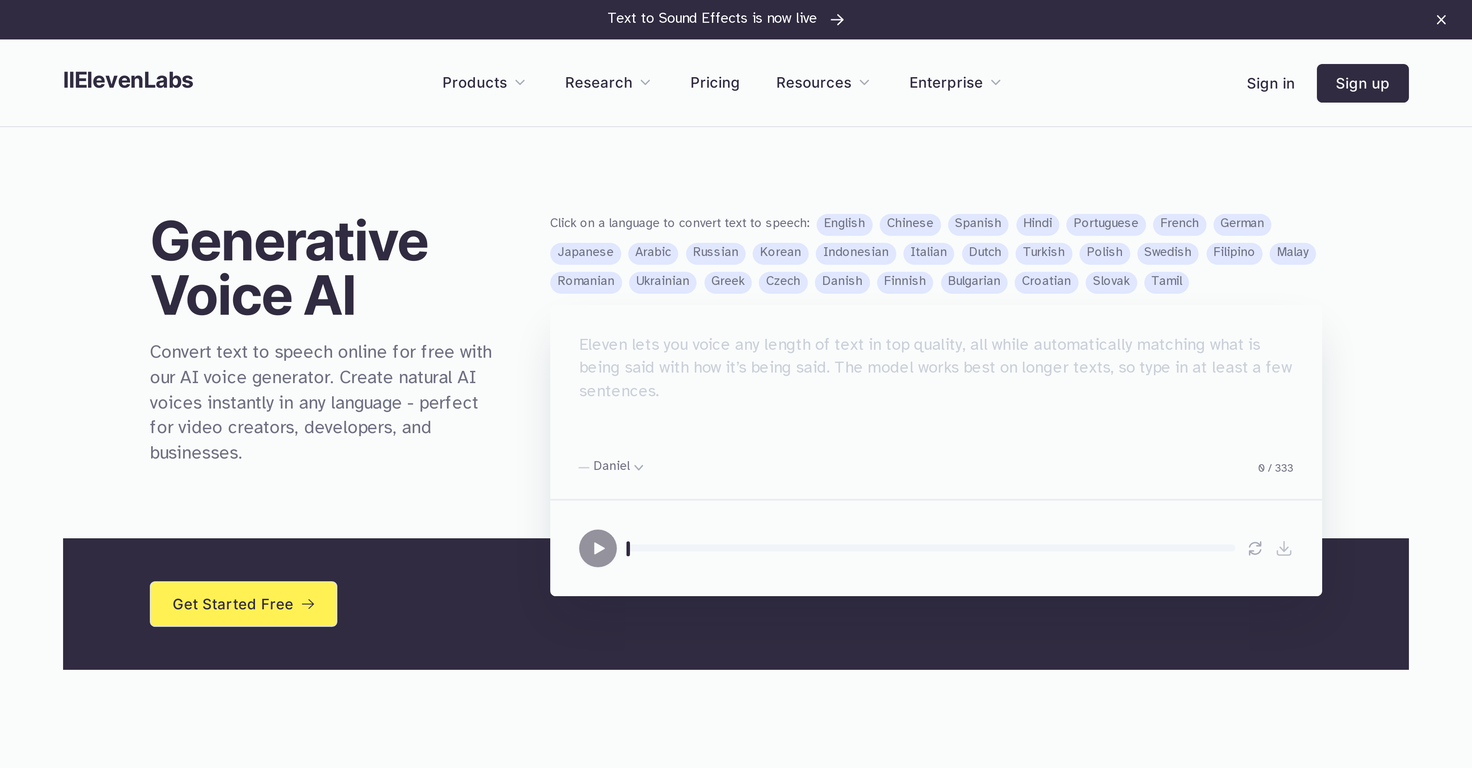
Task: Expand the Resources menu
Action: 822,83
